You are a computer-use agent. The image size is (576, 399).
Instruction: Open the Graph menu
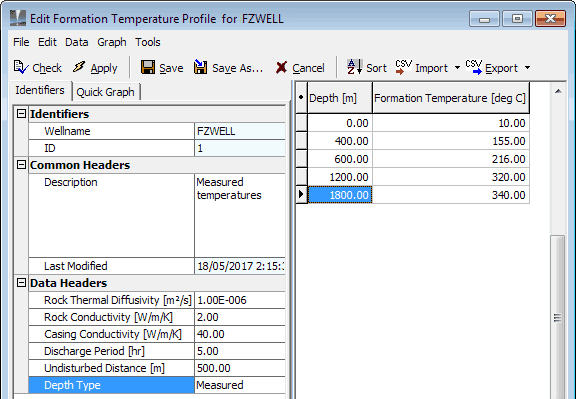pos(112,42)
